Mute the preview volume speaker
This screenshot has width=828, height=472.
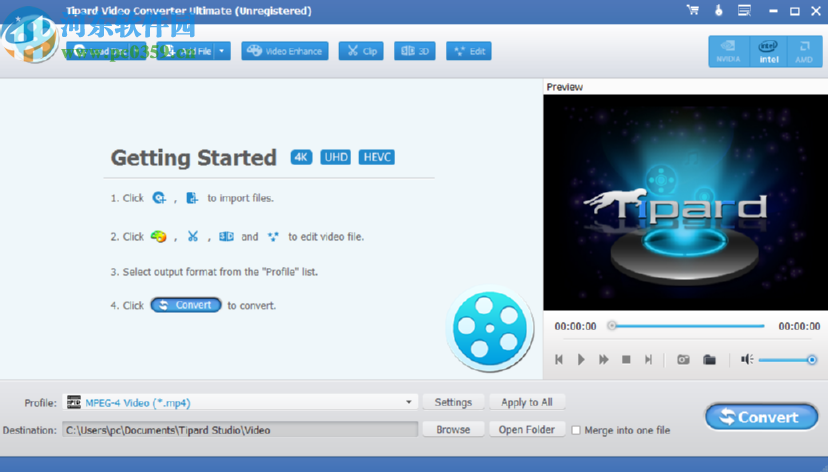(x=747, y=360)
